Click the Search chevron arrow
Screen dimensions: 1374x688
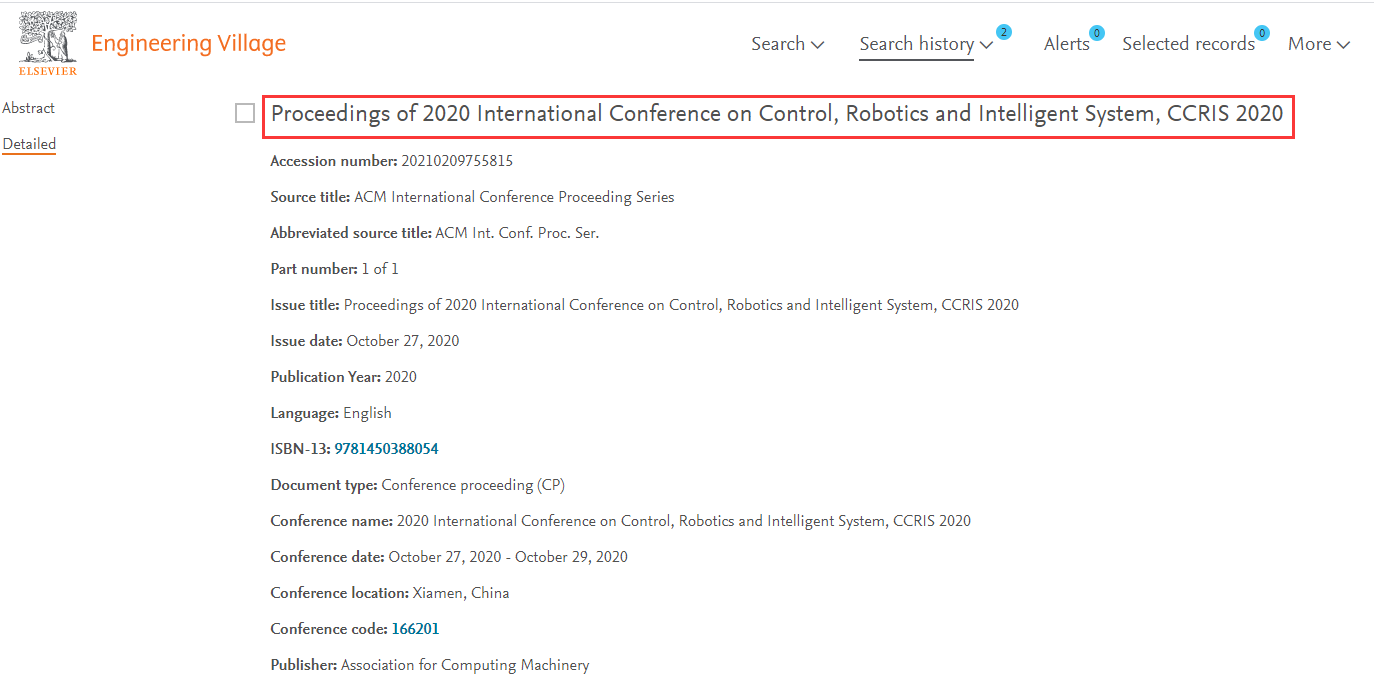click(x=817, y=45)
